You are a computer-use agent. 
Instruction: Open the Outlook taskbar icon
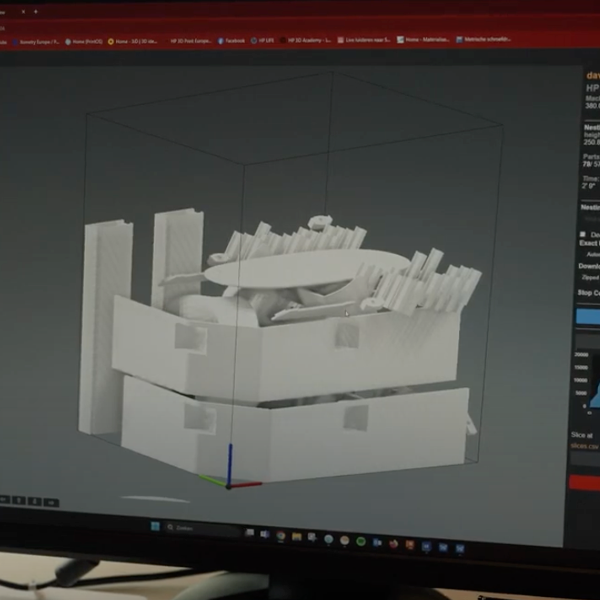(x=377, y=543)
